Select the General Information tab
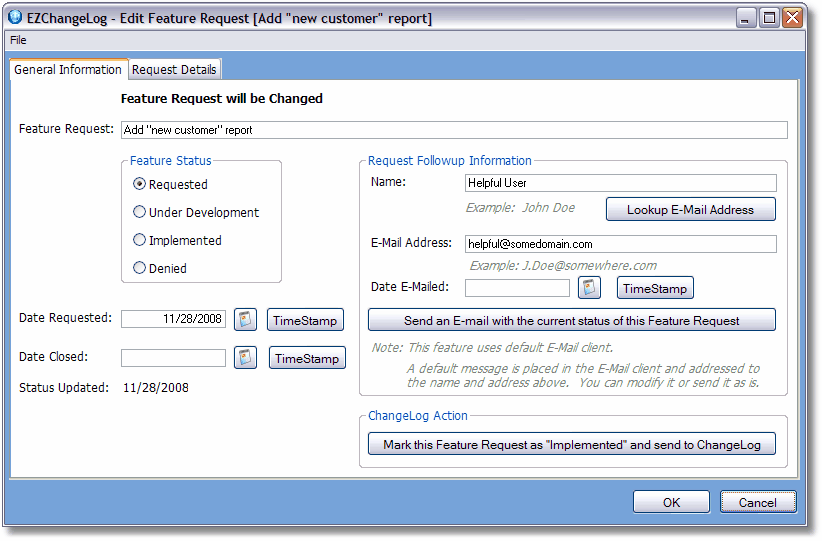This screenshot has width=822, height=541. (68, 69)
